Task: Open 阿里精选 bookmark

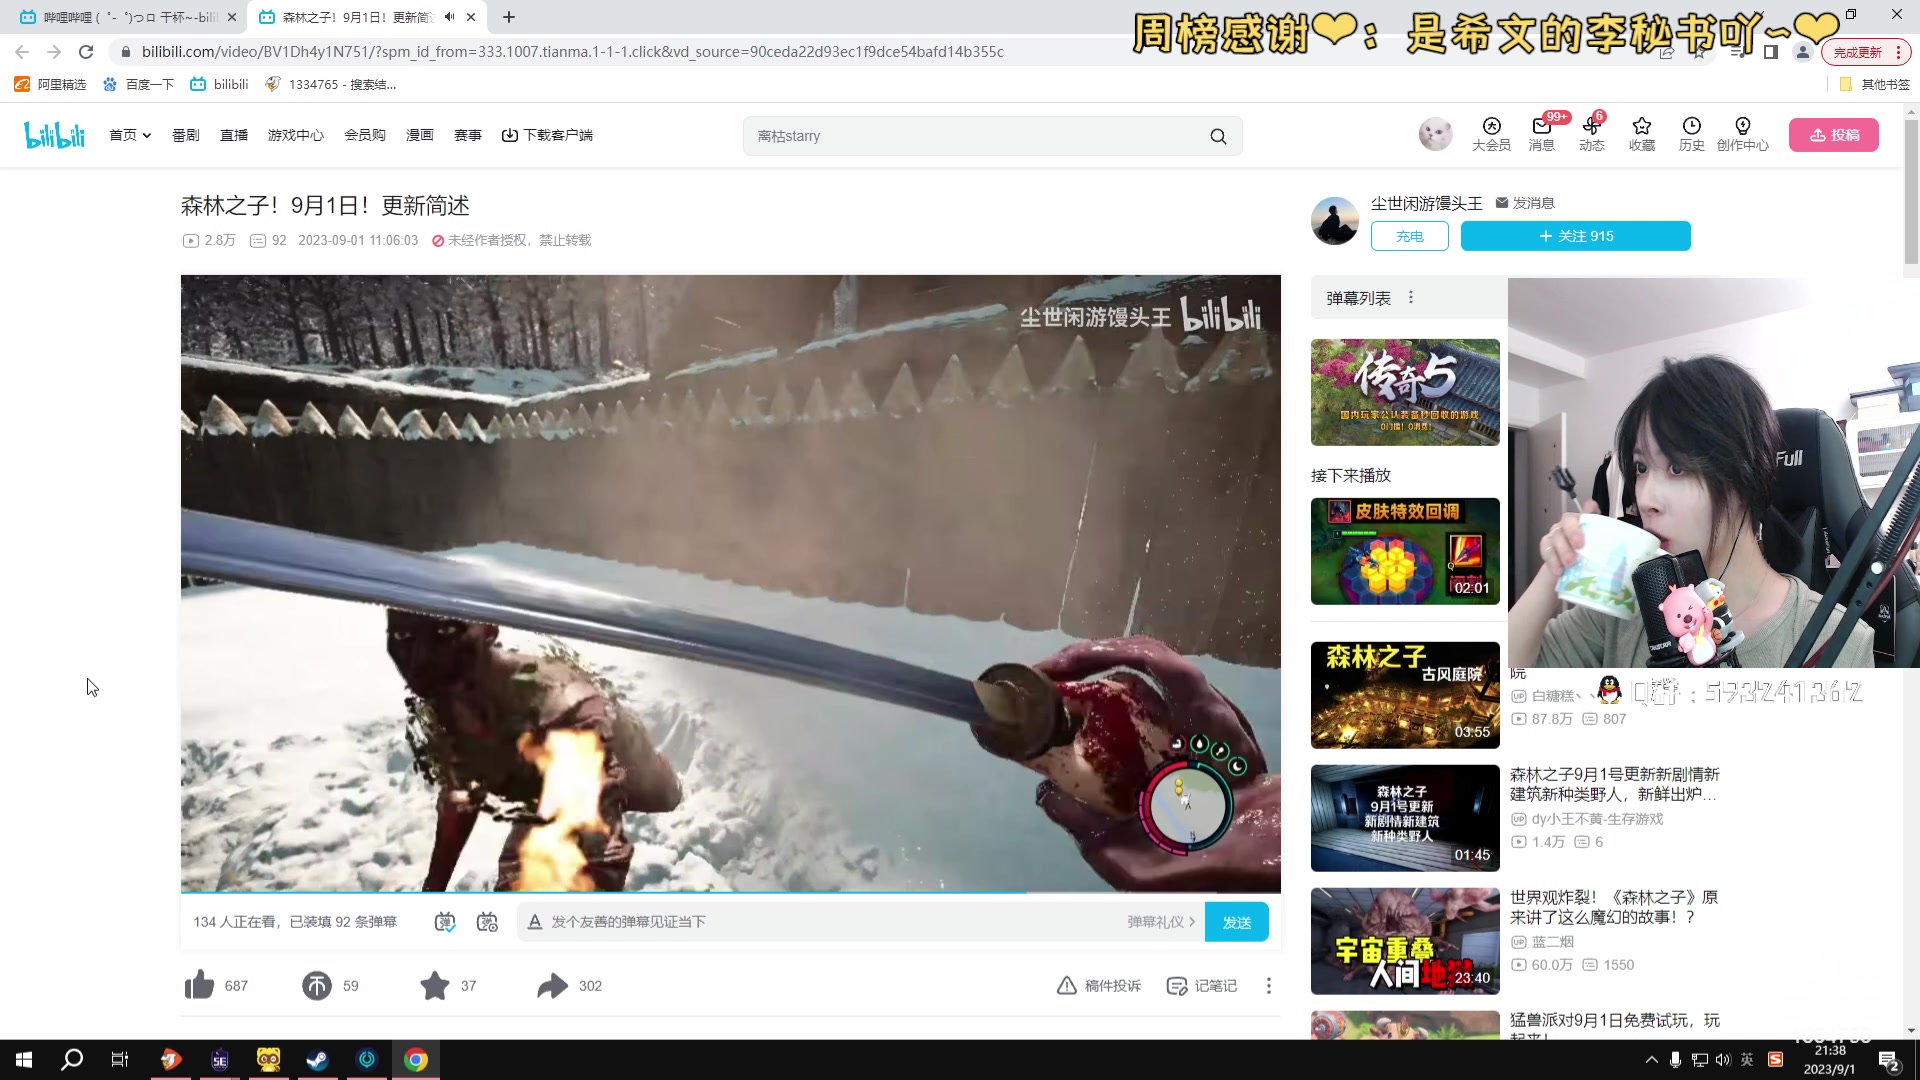Action: pos(50,84)
